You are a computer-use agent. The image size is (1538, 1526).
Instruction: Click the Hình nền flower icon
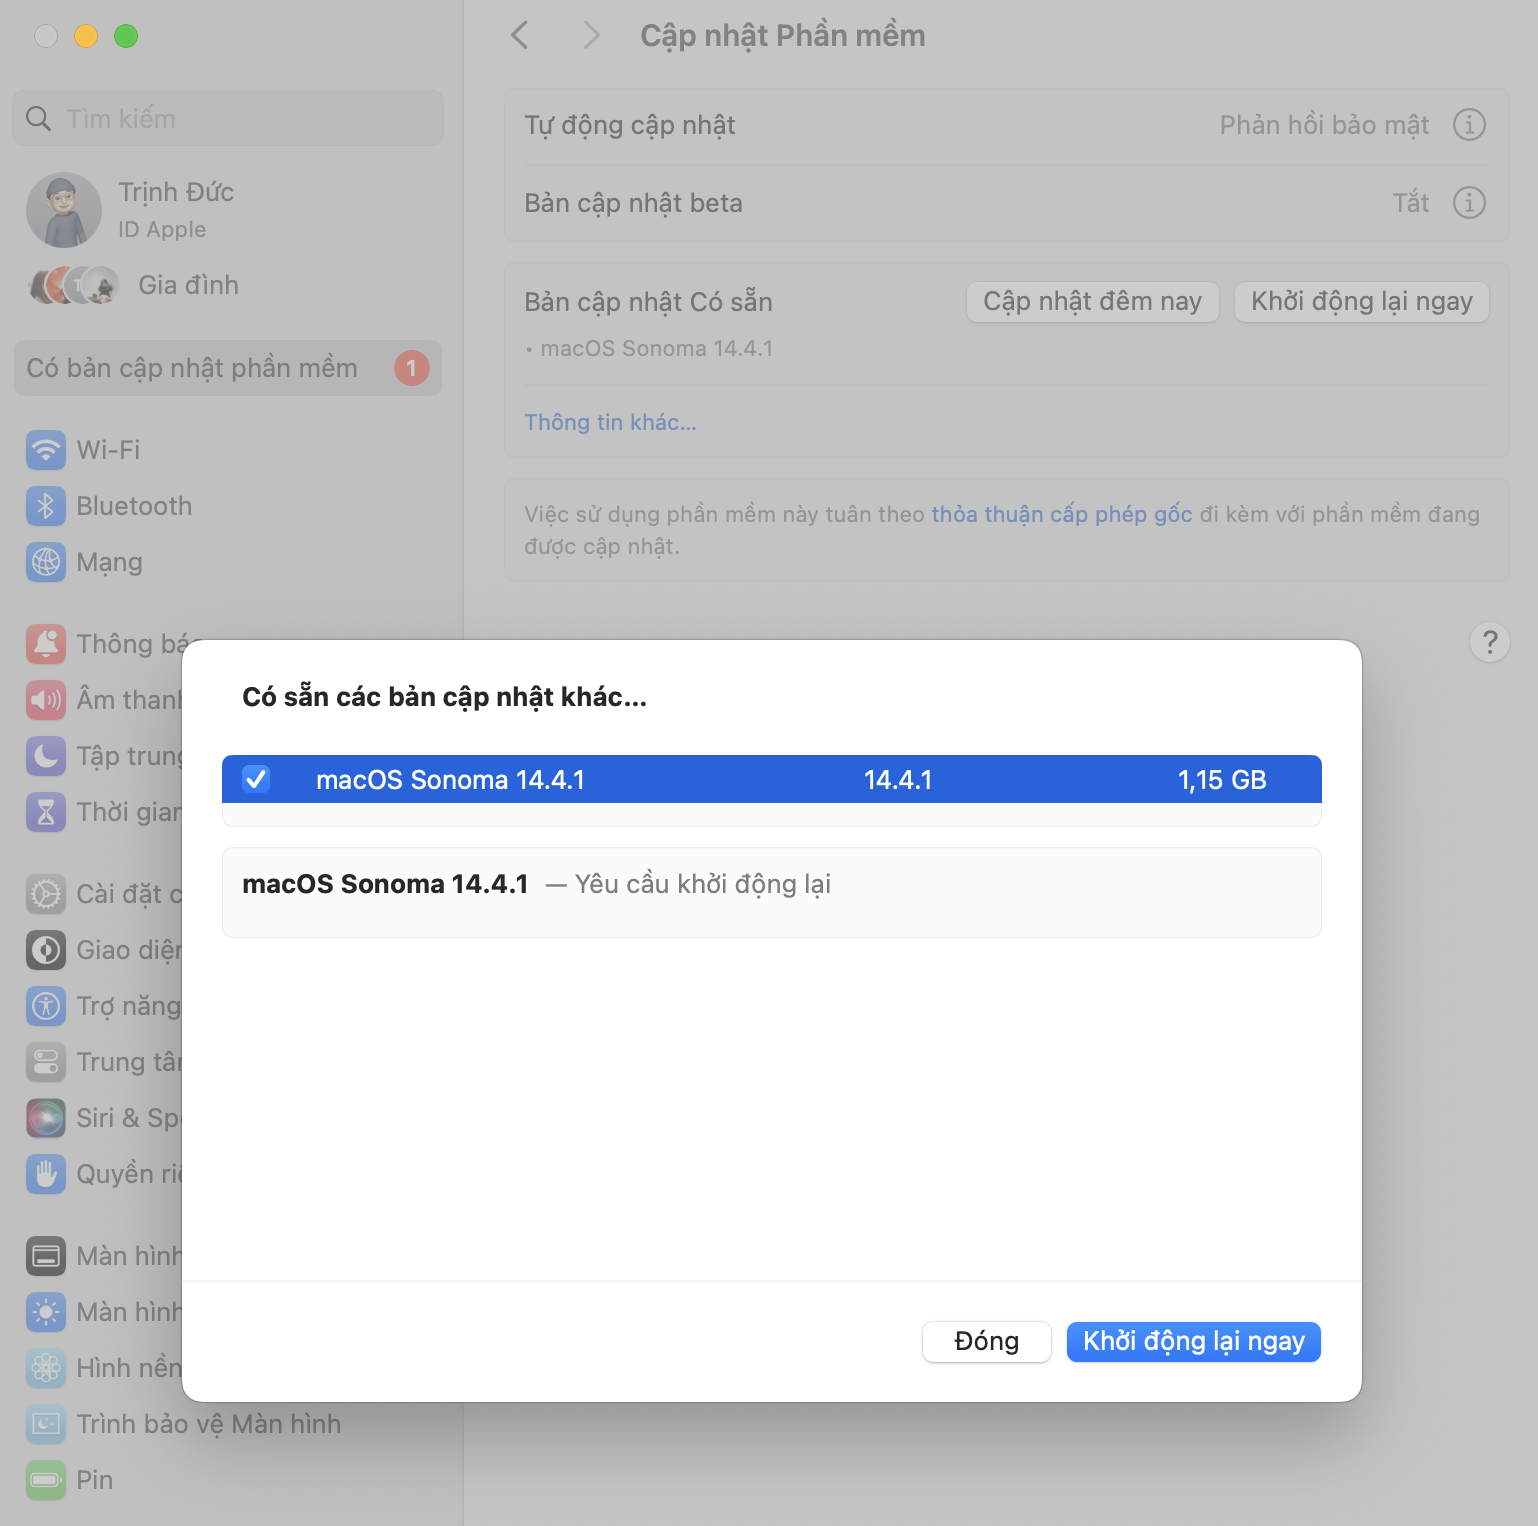click(x=46, y=1368)
